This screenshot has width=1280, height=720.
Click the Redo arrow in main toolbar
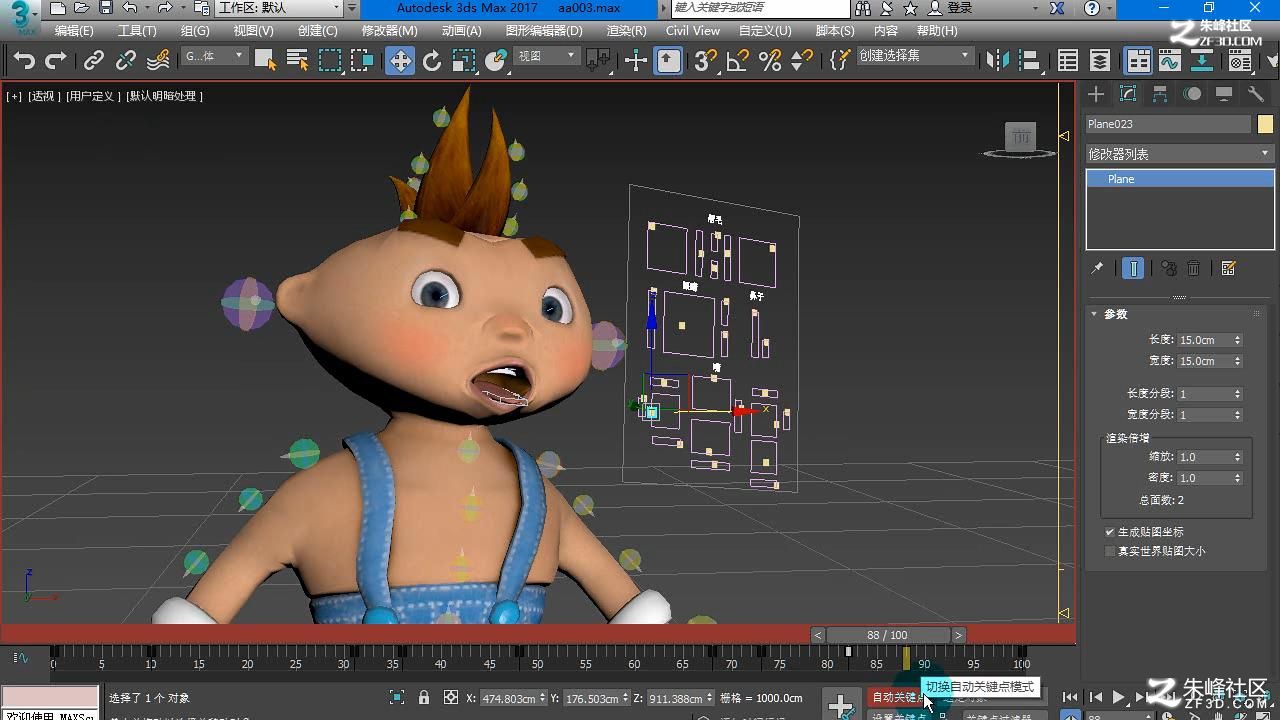(56, 61)
